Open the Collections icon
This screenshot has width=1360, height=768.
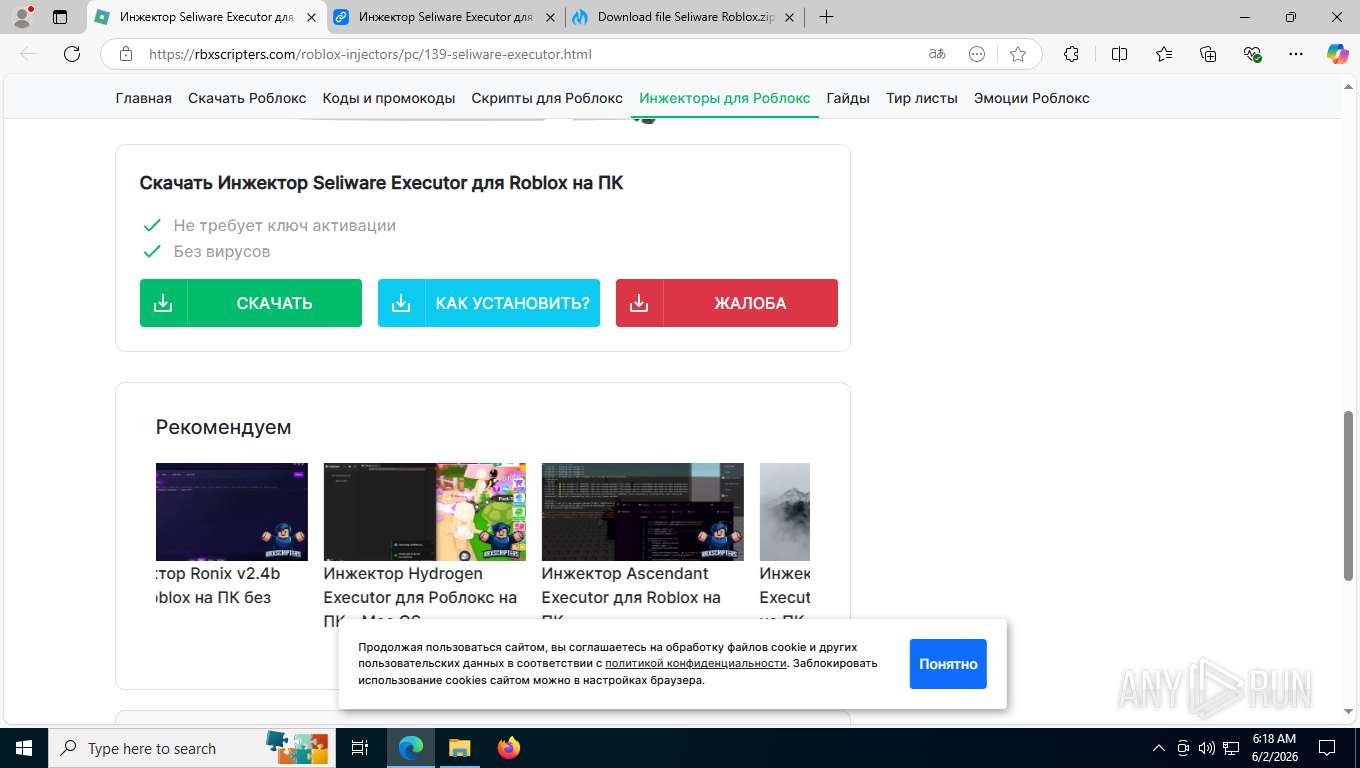point(1208,54)
